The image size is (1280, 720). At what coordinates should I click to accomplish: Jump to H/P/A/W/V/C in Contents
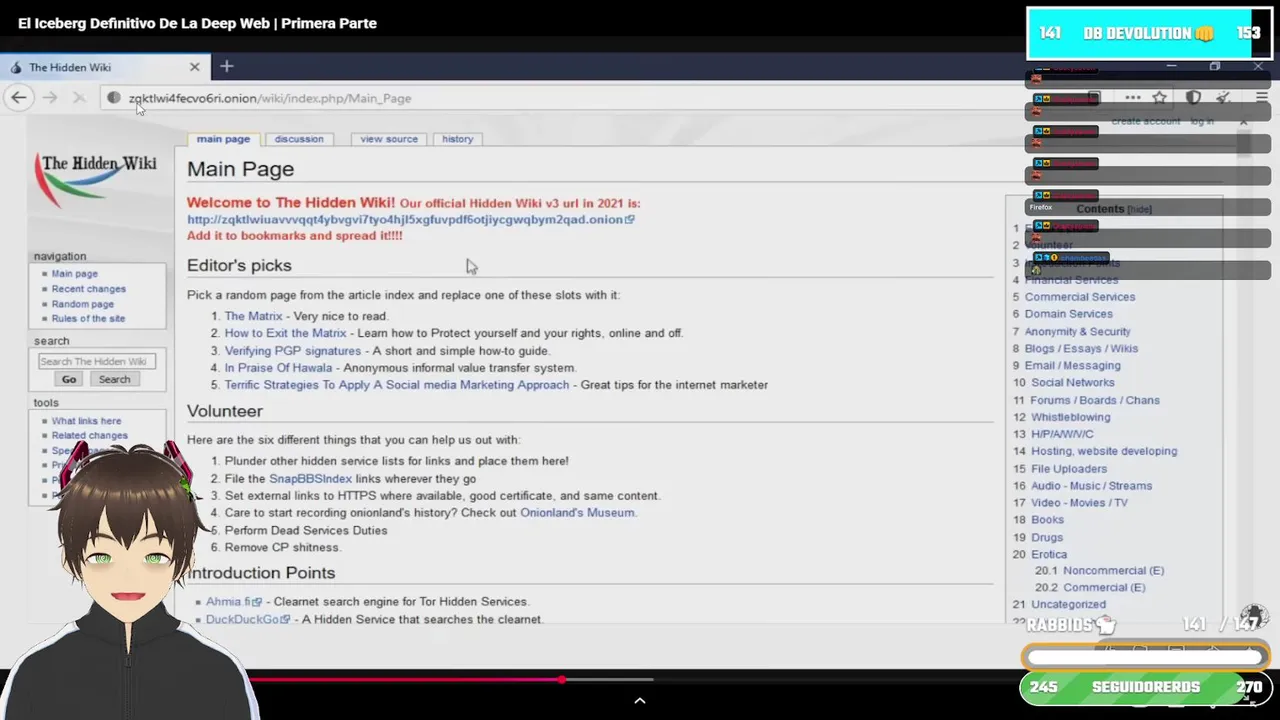coord(1062,435)
